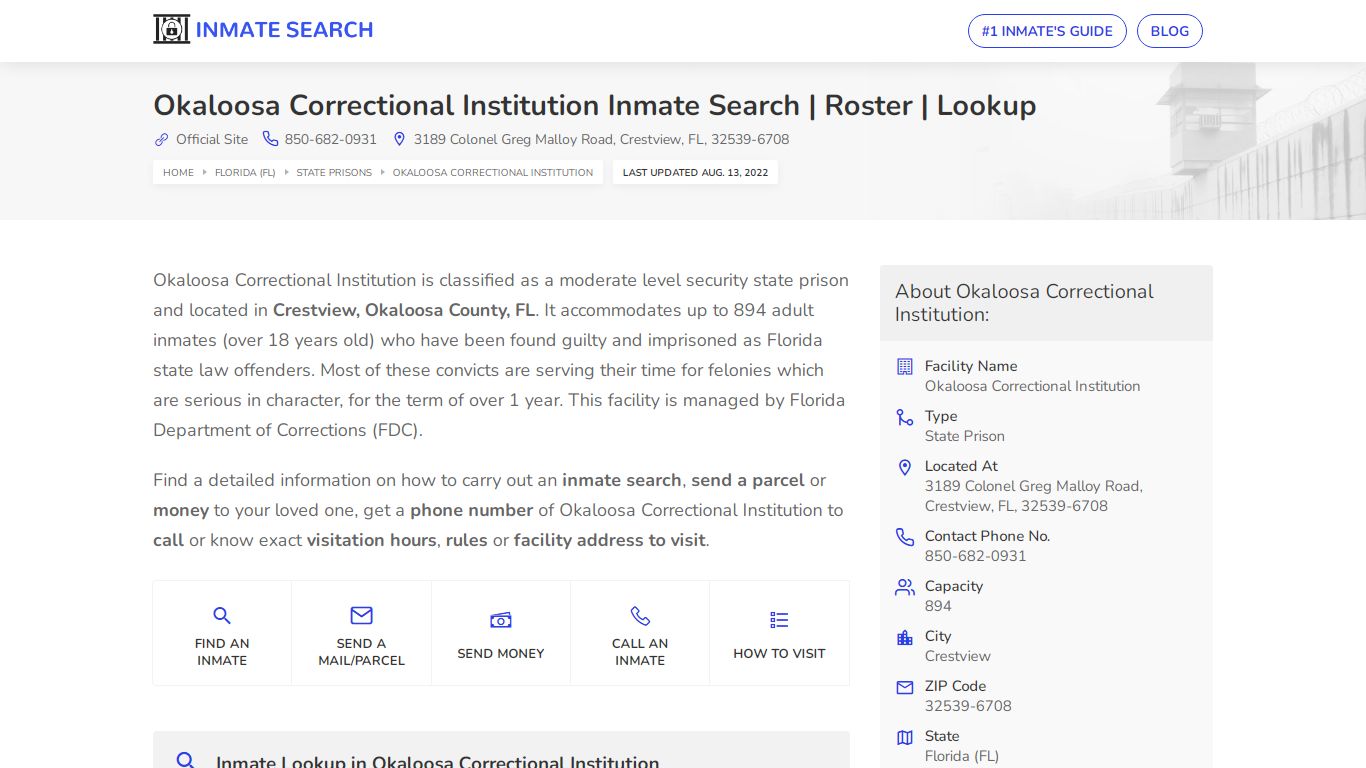Click bold text Crestview, Okaloosa County, FL
The height and width of the screenshot is (768, 1366).
pos(404,310)
